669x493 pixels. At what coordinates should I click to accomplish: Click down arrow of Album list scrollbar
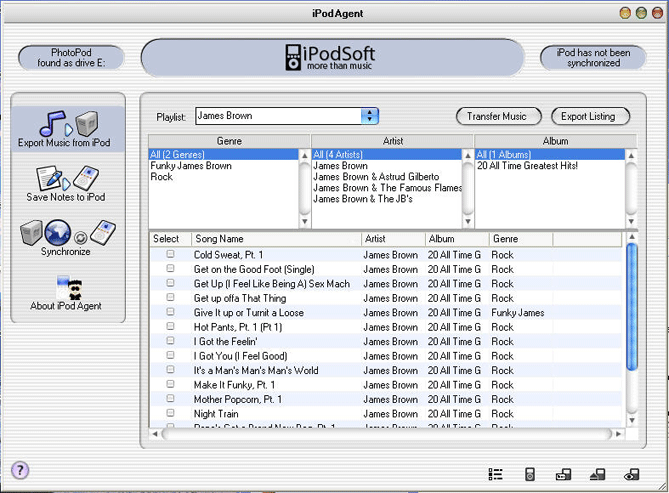coord(631,222)
